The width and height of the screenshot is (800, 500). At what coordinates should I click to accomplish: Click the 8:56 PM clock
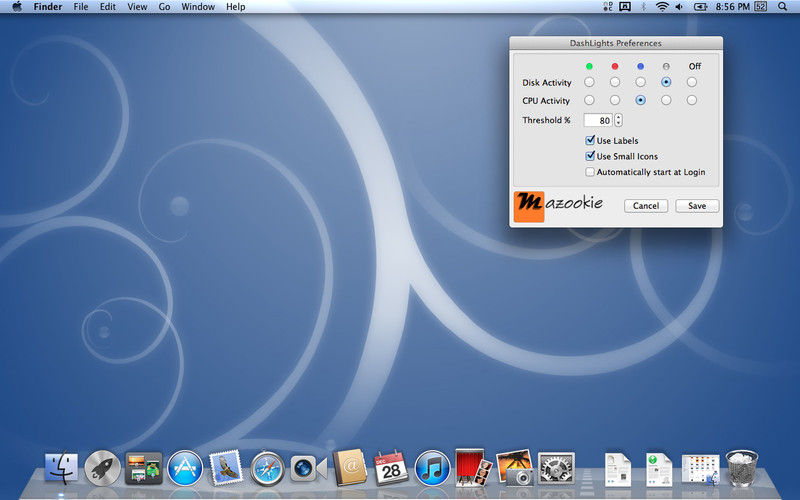[x=732, y=7]
